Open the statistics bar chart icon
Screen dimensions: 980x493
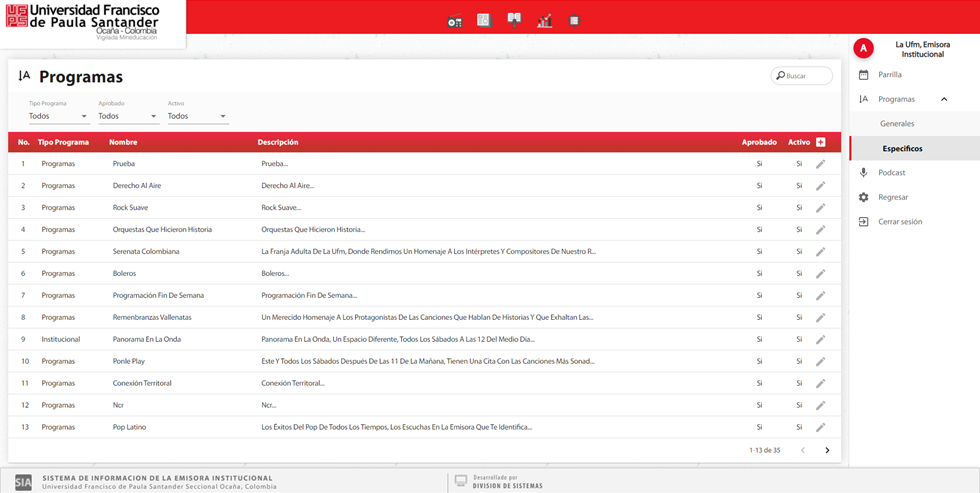coord(544,21)
